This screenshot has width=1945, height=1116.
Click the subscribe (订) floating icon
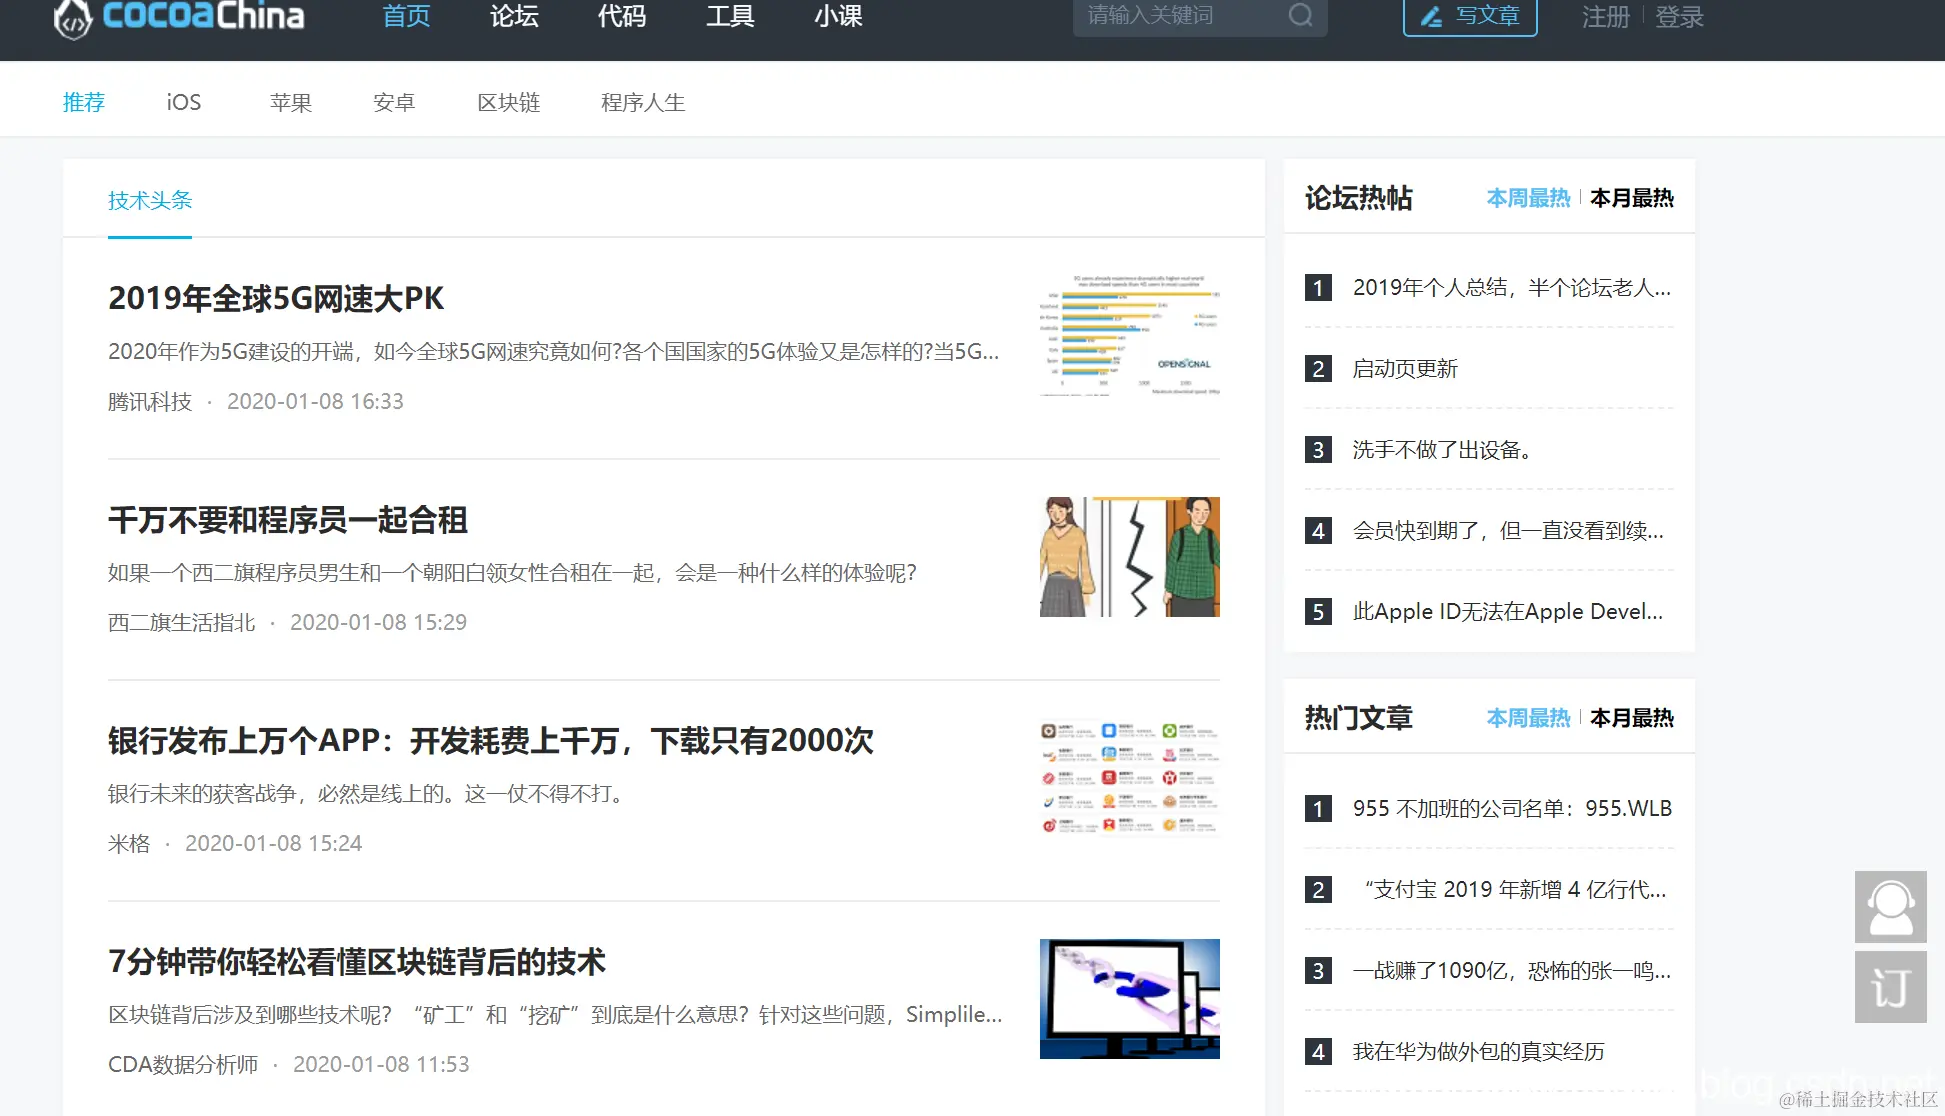1890,988
